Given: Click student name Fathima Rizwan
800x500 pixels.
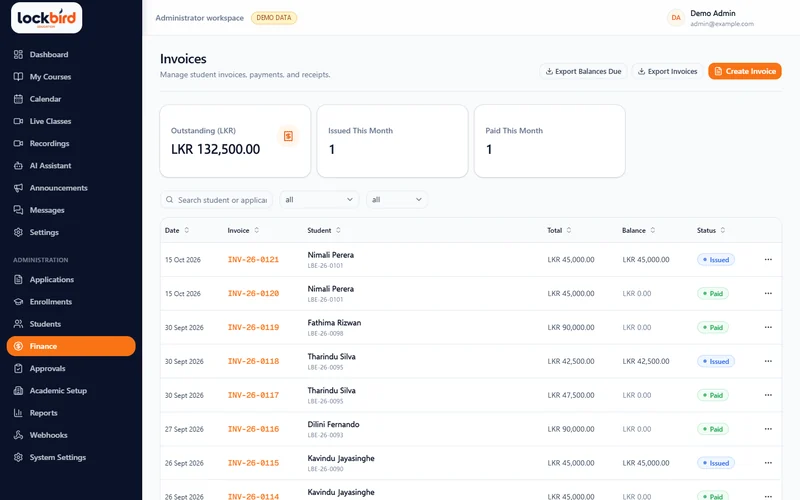Looking at the screenshot, I should (334, 322).
